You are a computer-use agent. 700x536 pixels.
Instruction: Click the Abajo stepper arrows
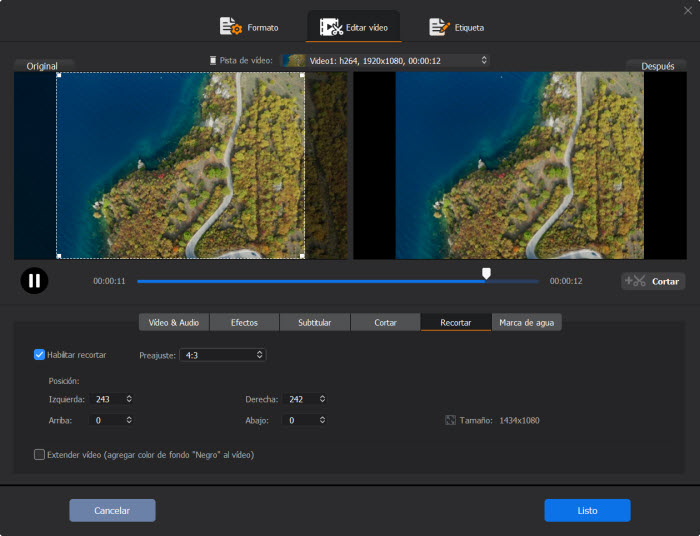322,420
